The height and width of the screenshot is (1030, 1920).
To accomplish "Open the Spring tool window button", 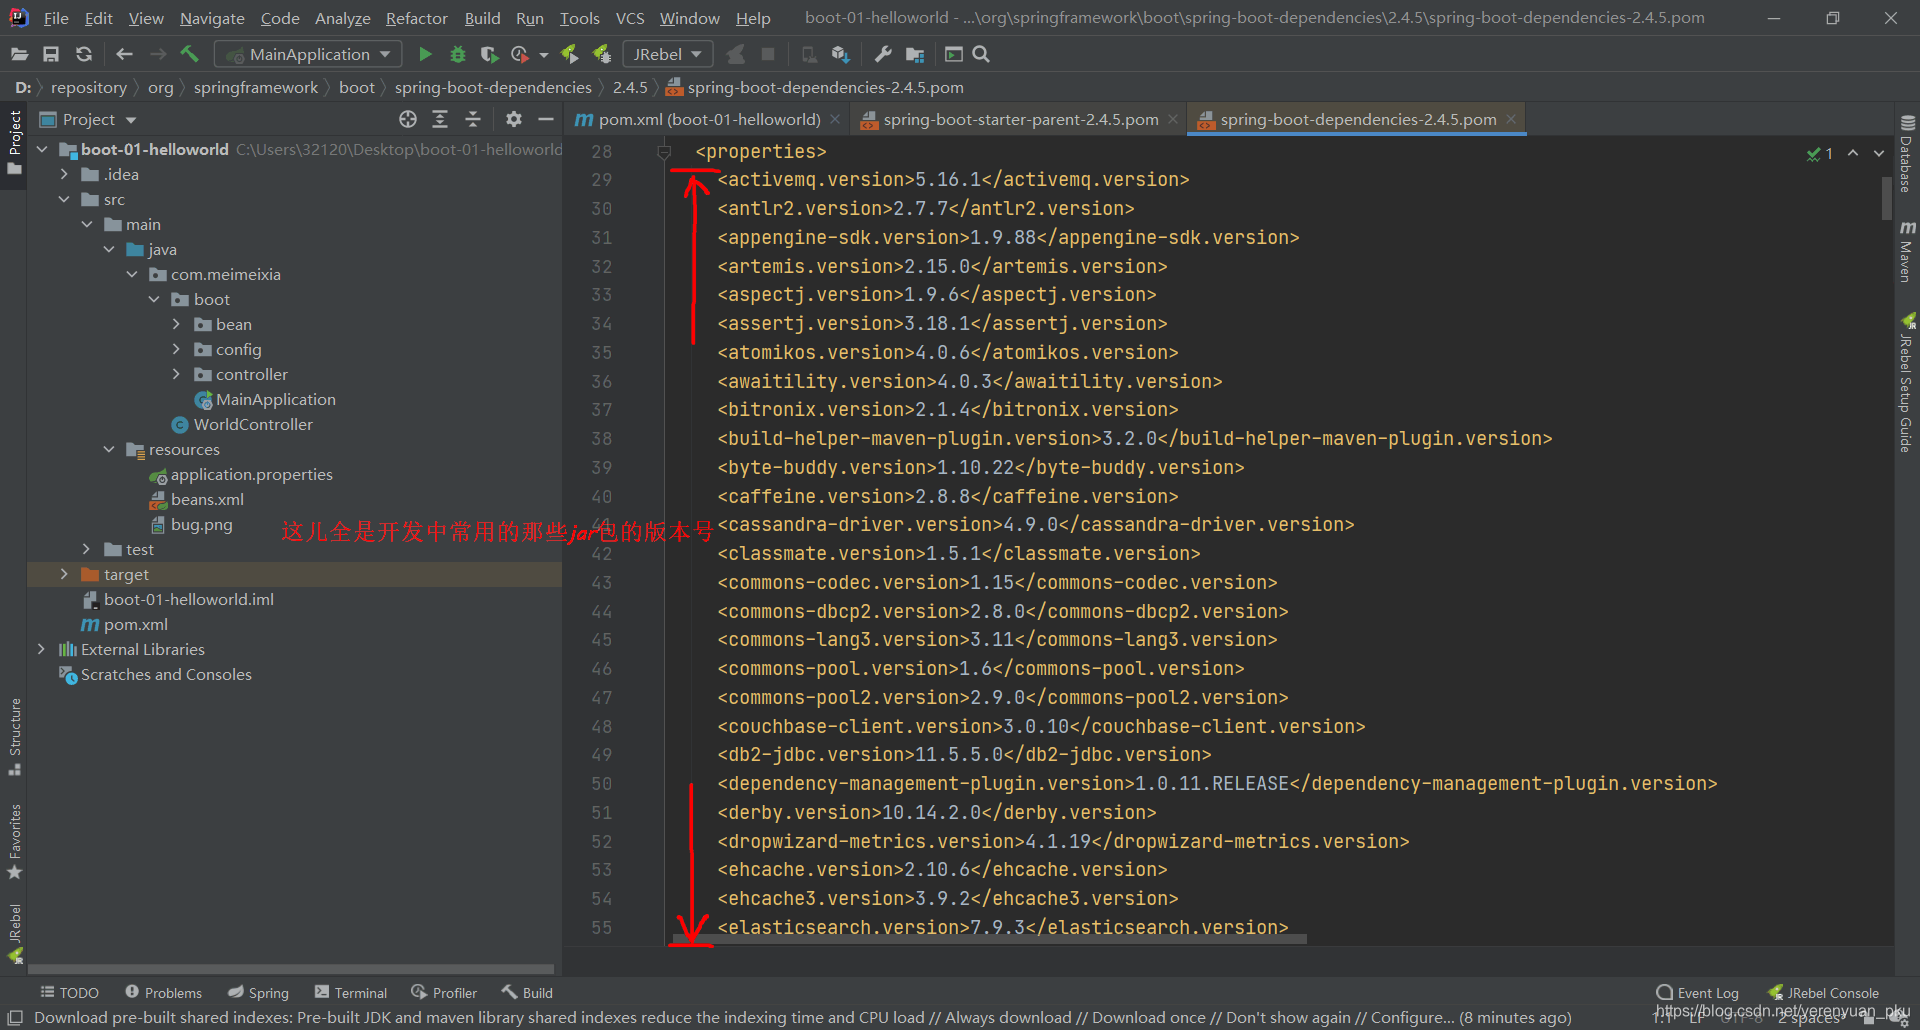I will (258, 992).
